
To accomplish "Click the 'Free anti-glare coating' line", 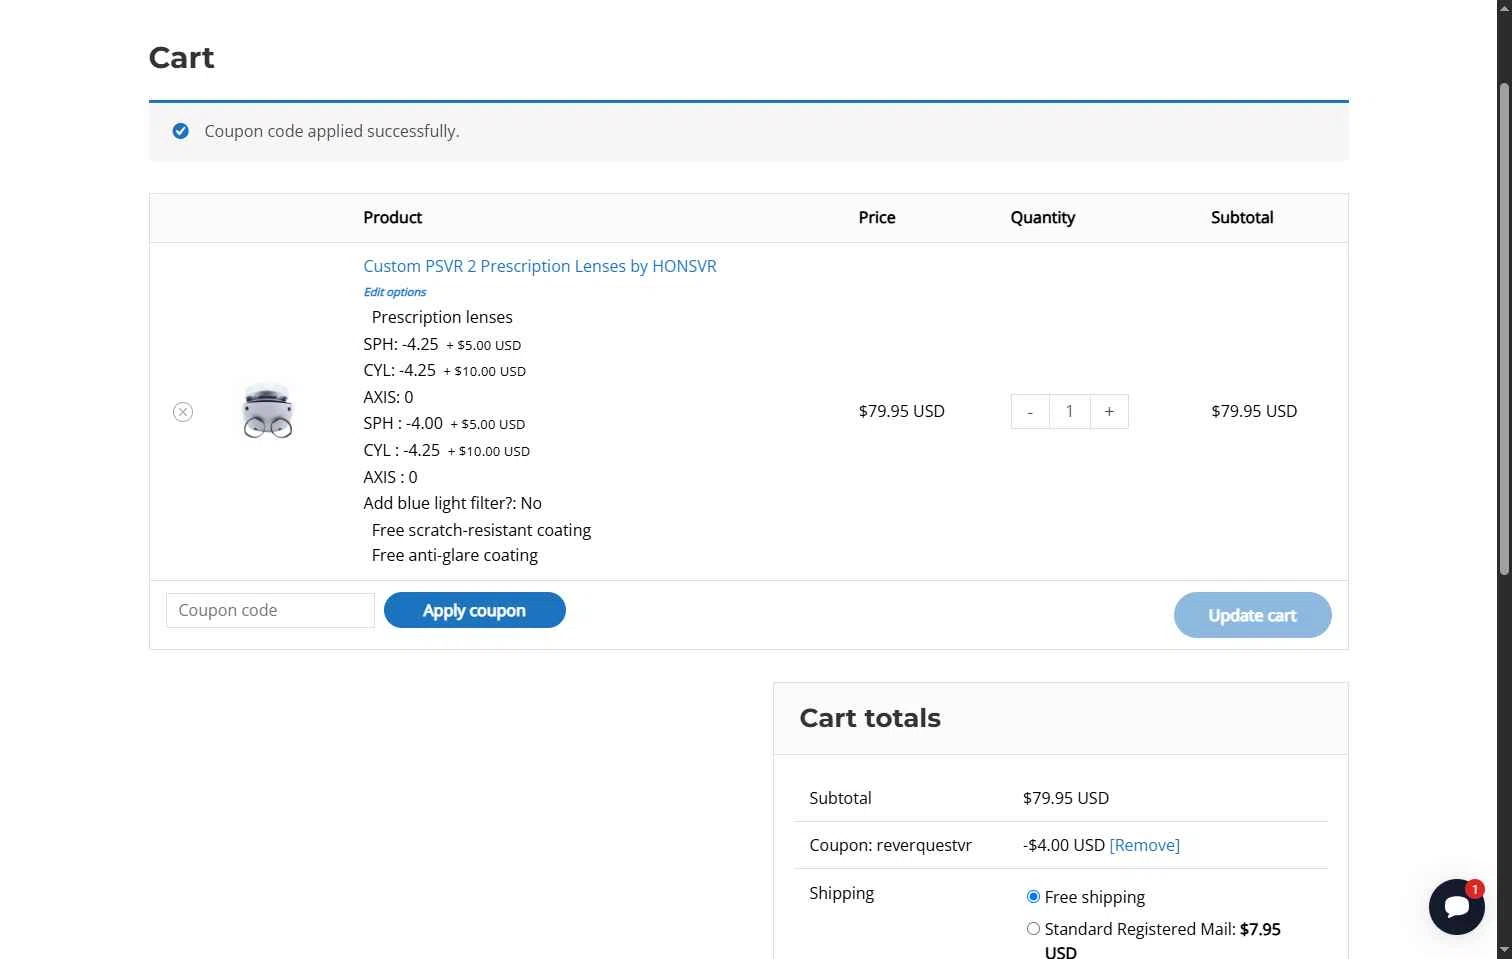I will pos(455,555).
